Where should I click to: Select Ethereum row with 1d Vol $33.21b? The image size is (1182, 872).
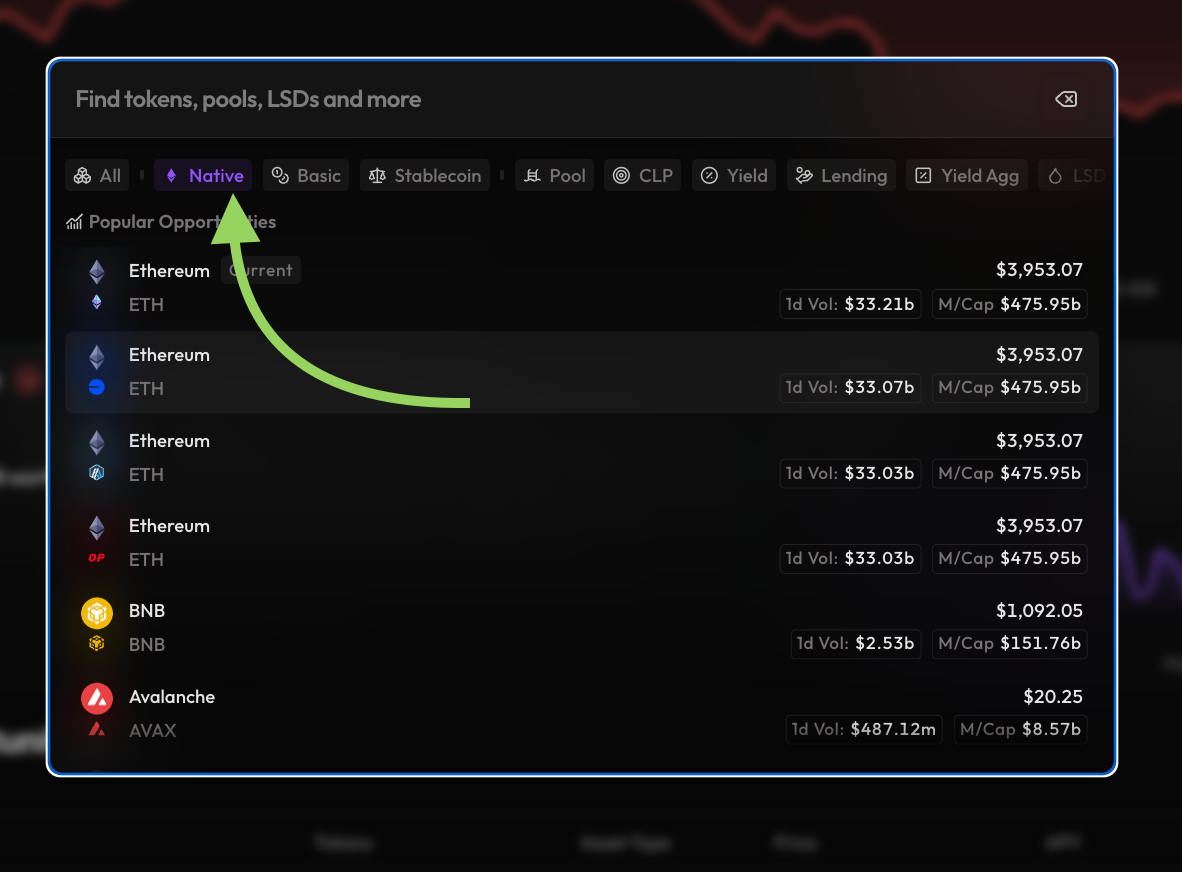pyautogui.click(x=581, y=287)
